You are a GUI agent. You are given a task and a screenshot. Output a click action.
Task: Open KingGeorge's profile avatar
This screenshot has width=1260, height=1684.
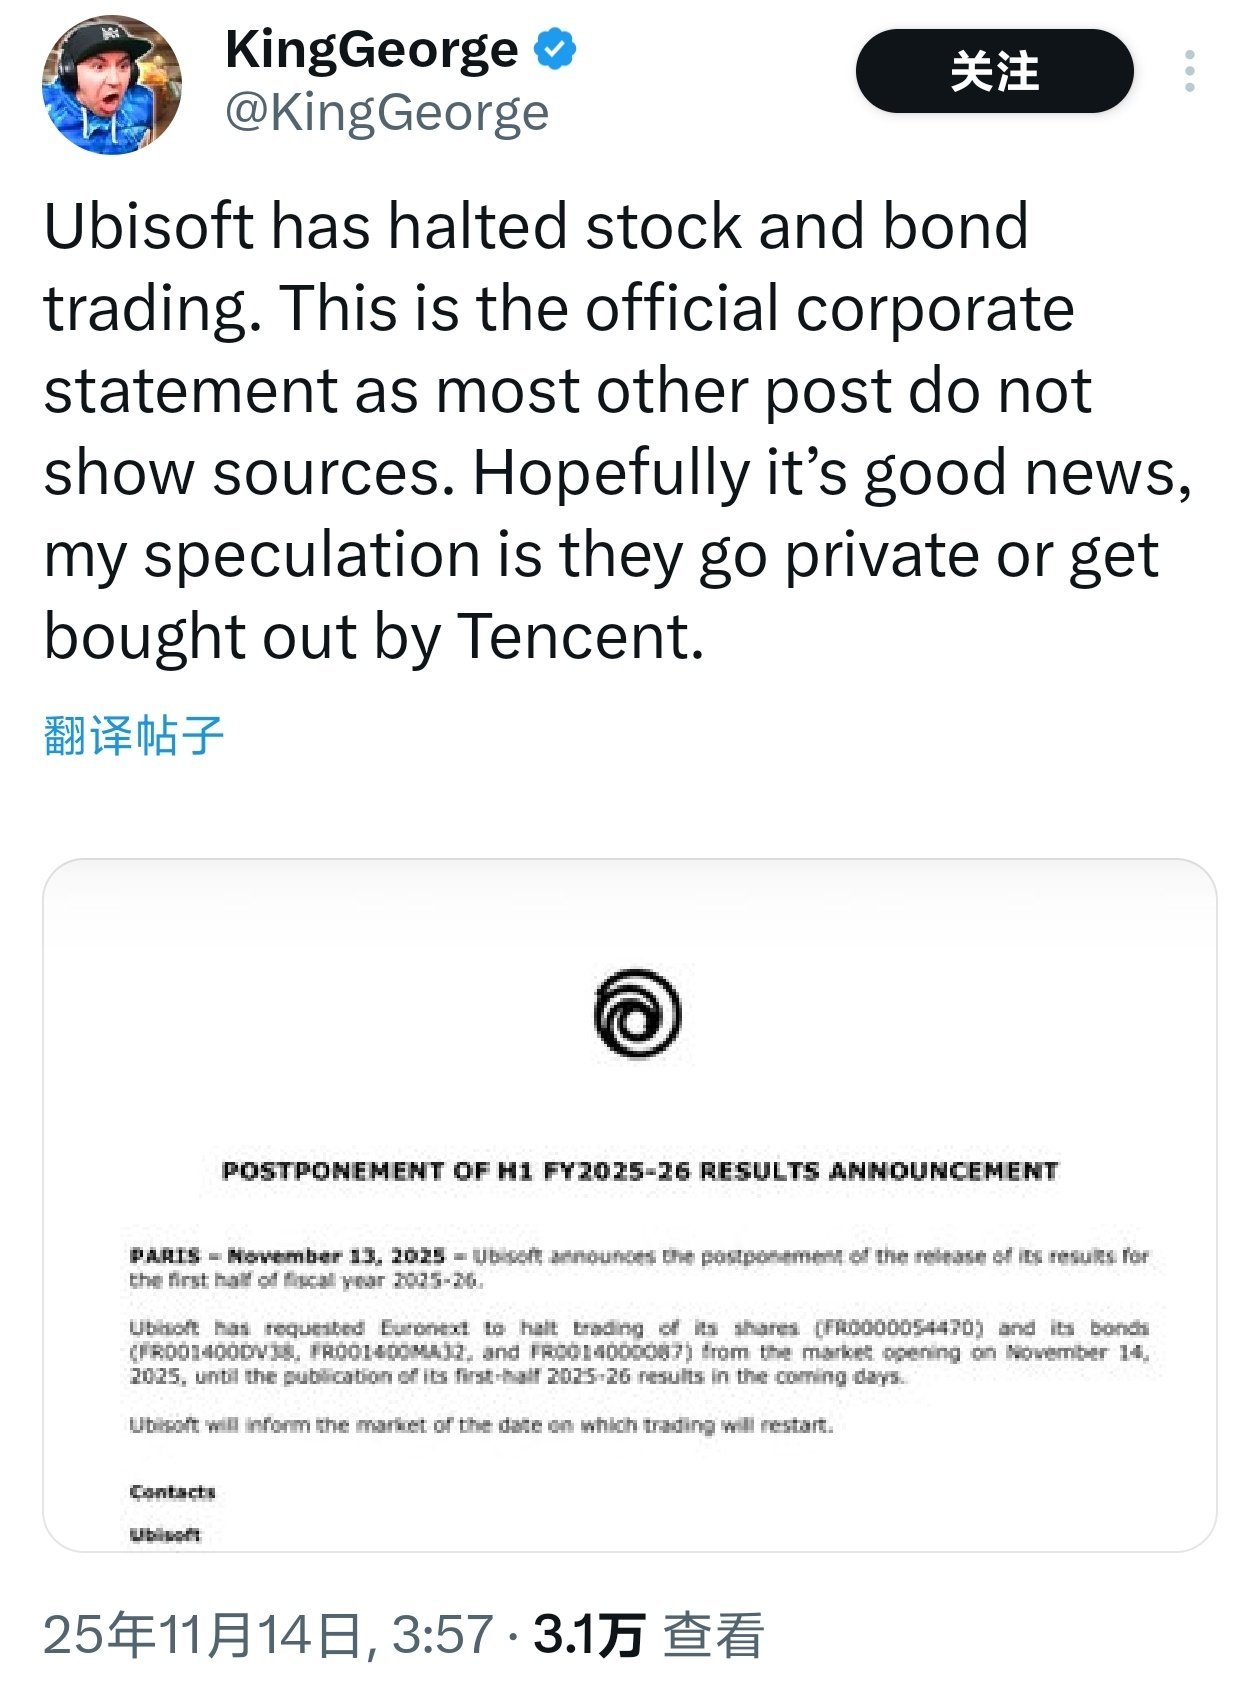point(111,86)
